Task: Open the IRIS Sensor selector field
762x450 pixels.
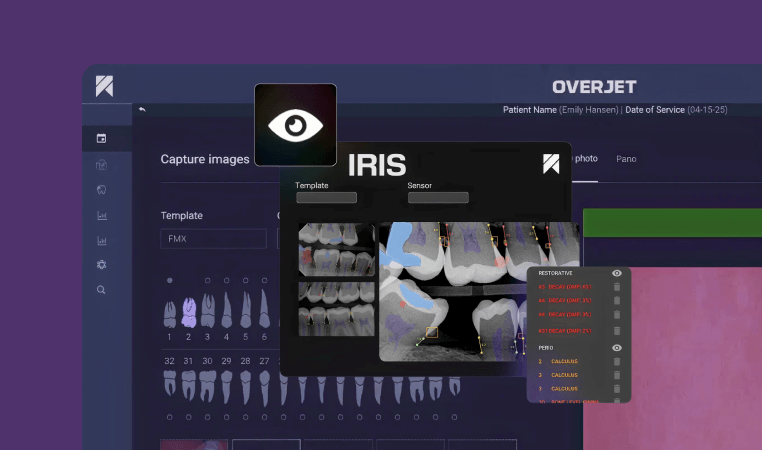Action: click(x=438, y=197)
